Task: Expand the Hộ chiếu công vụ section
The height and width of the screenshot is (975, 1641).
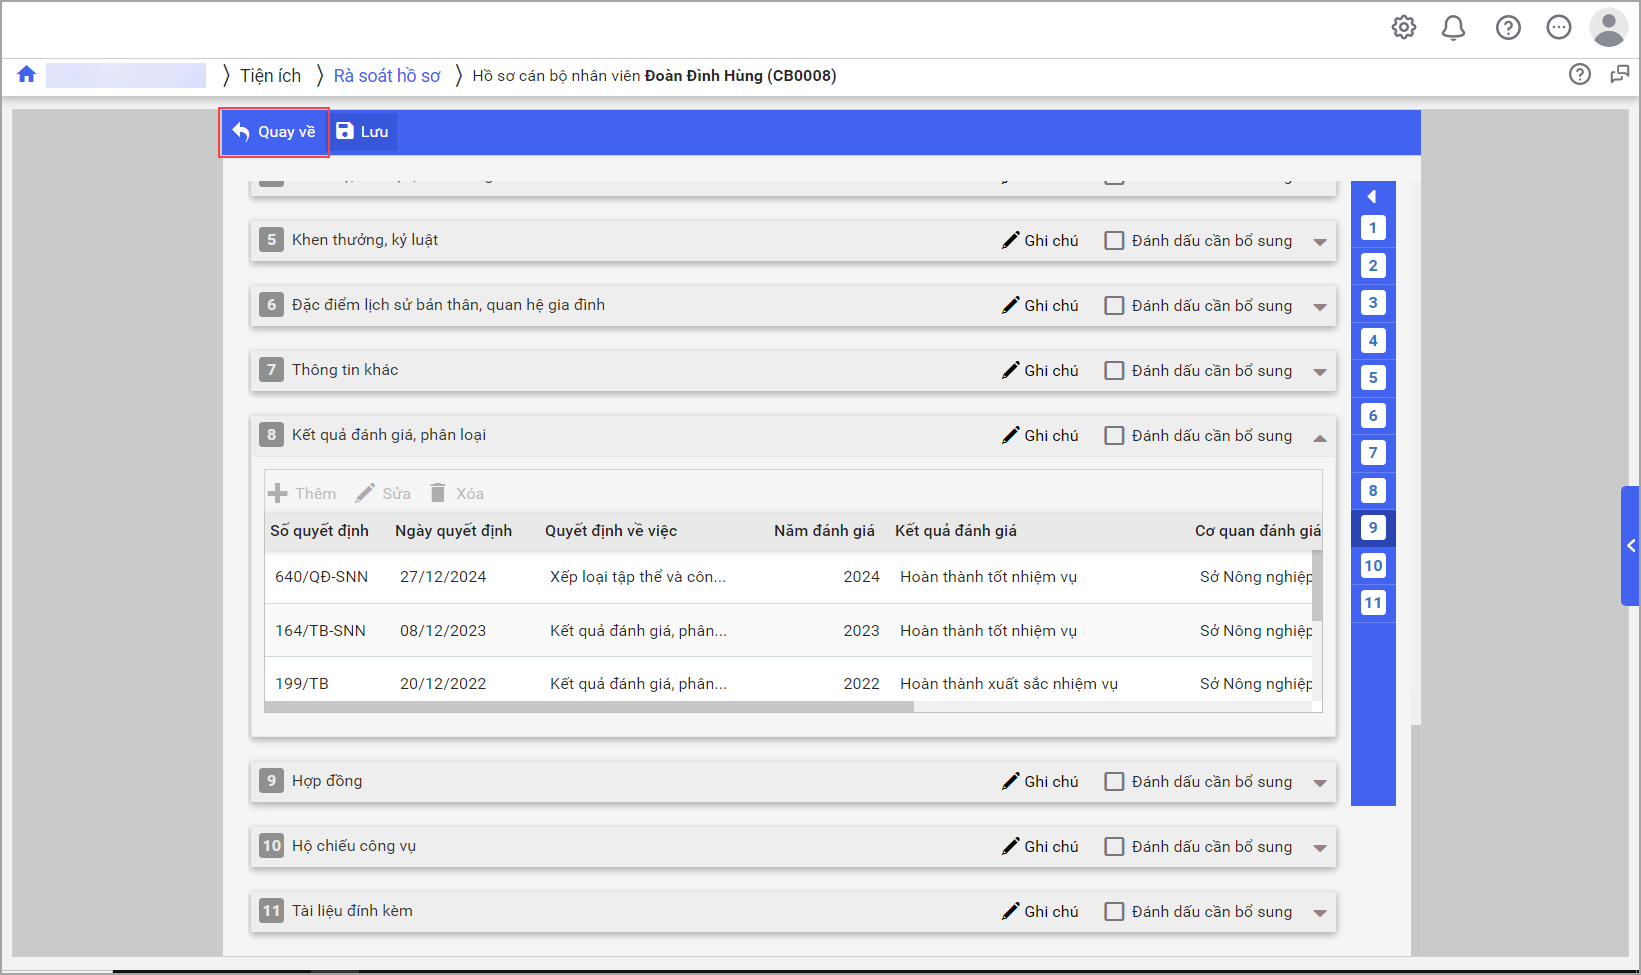Action: click(1320, 848)
